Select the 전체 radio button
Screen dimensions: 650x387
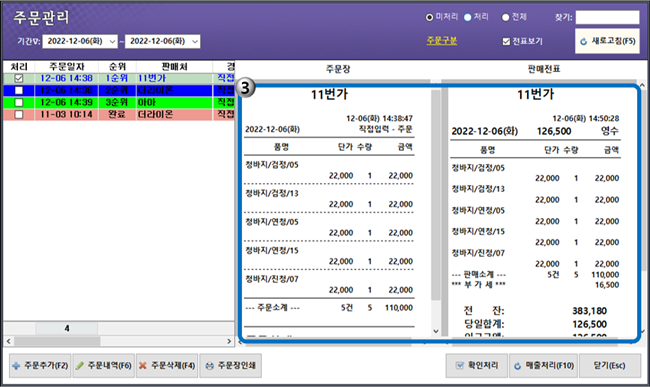pos(505,17)
